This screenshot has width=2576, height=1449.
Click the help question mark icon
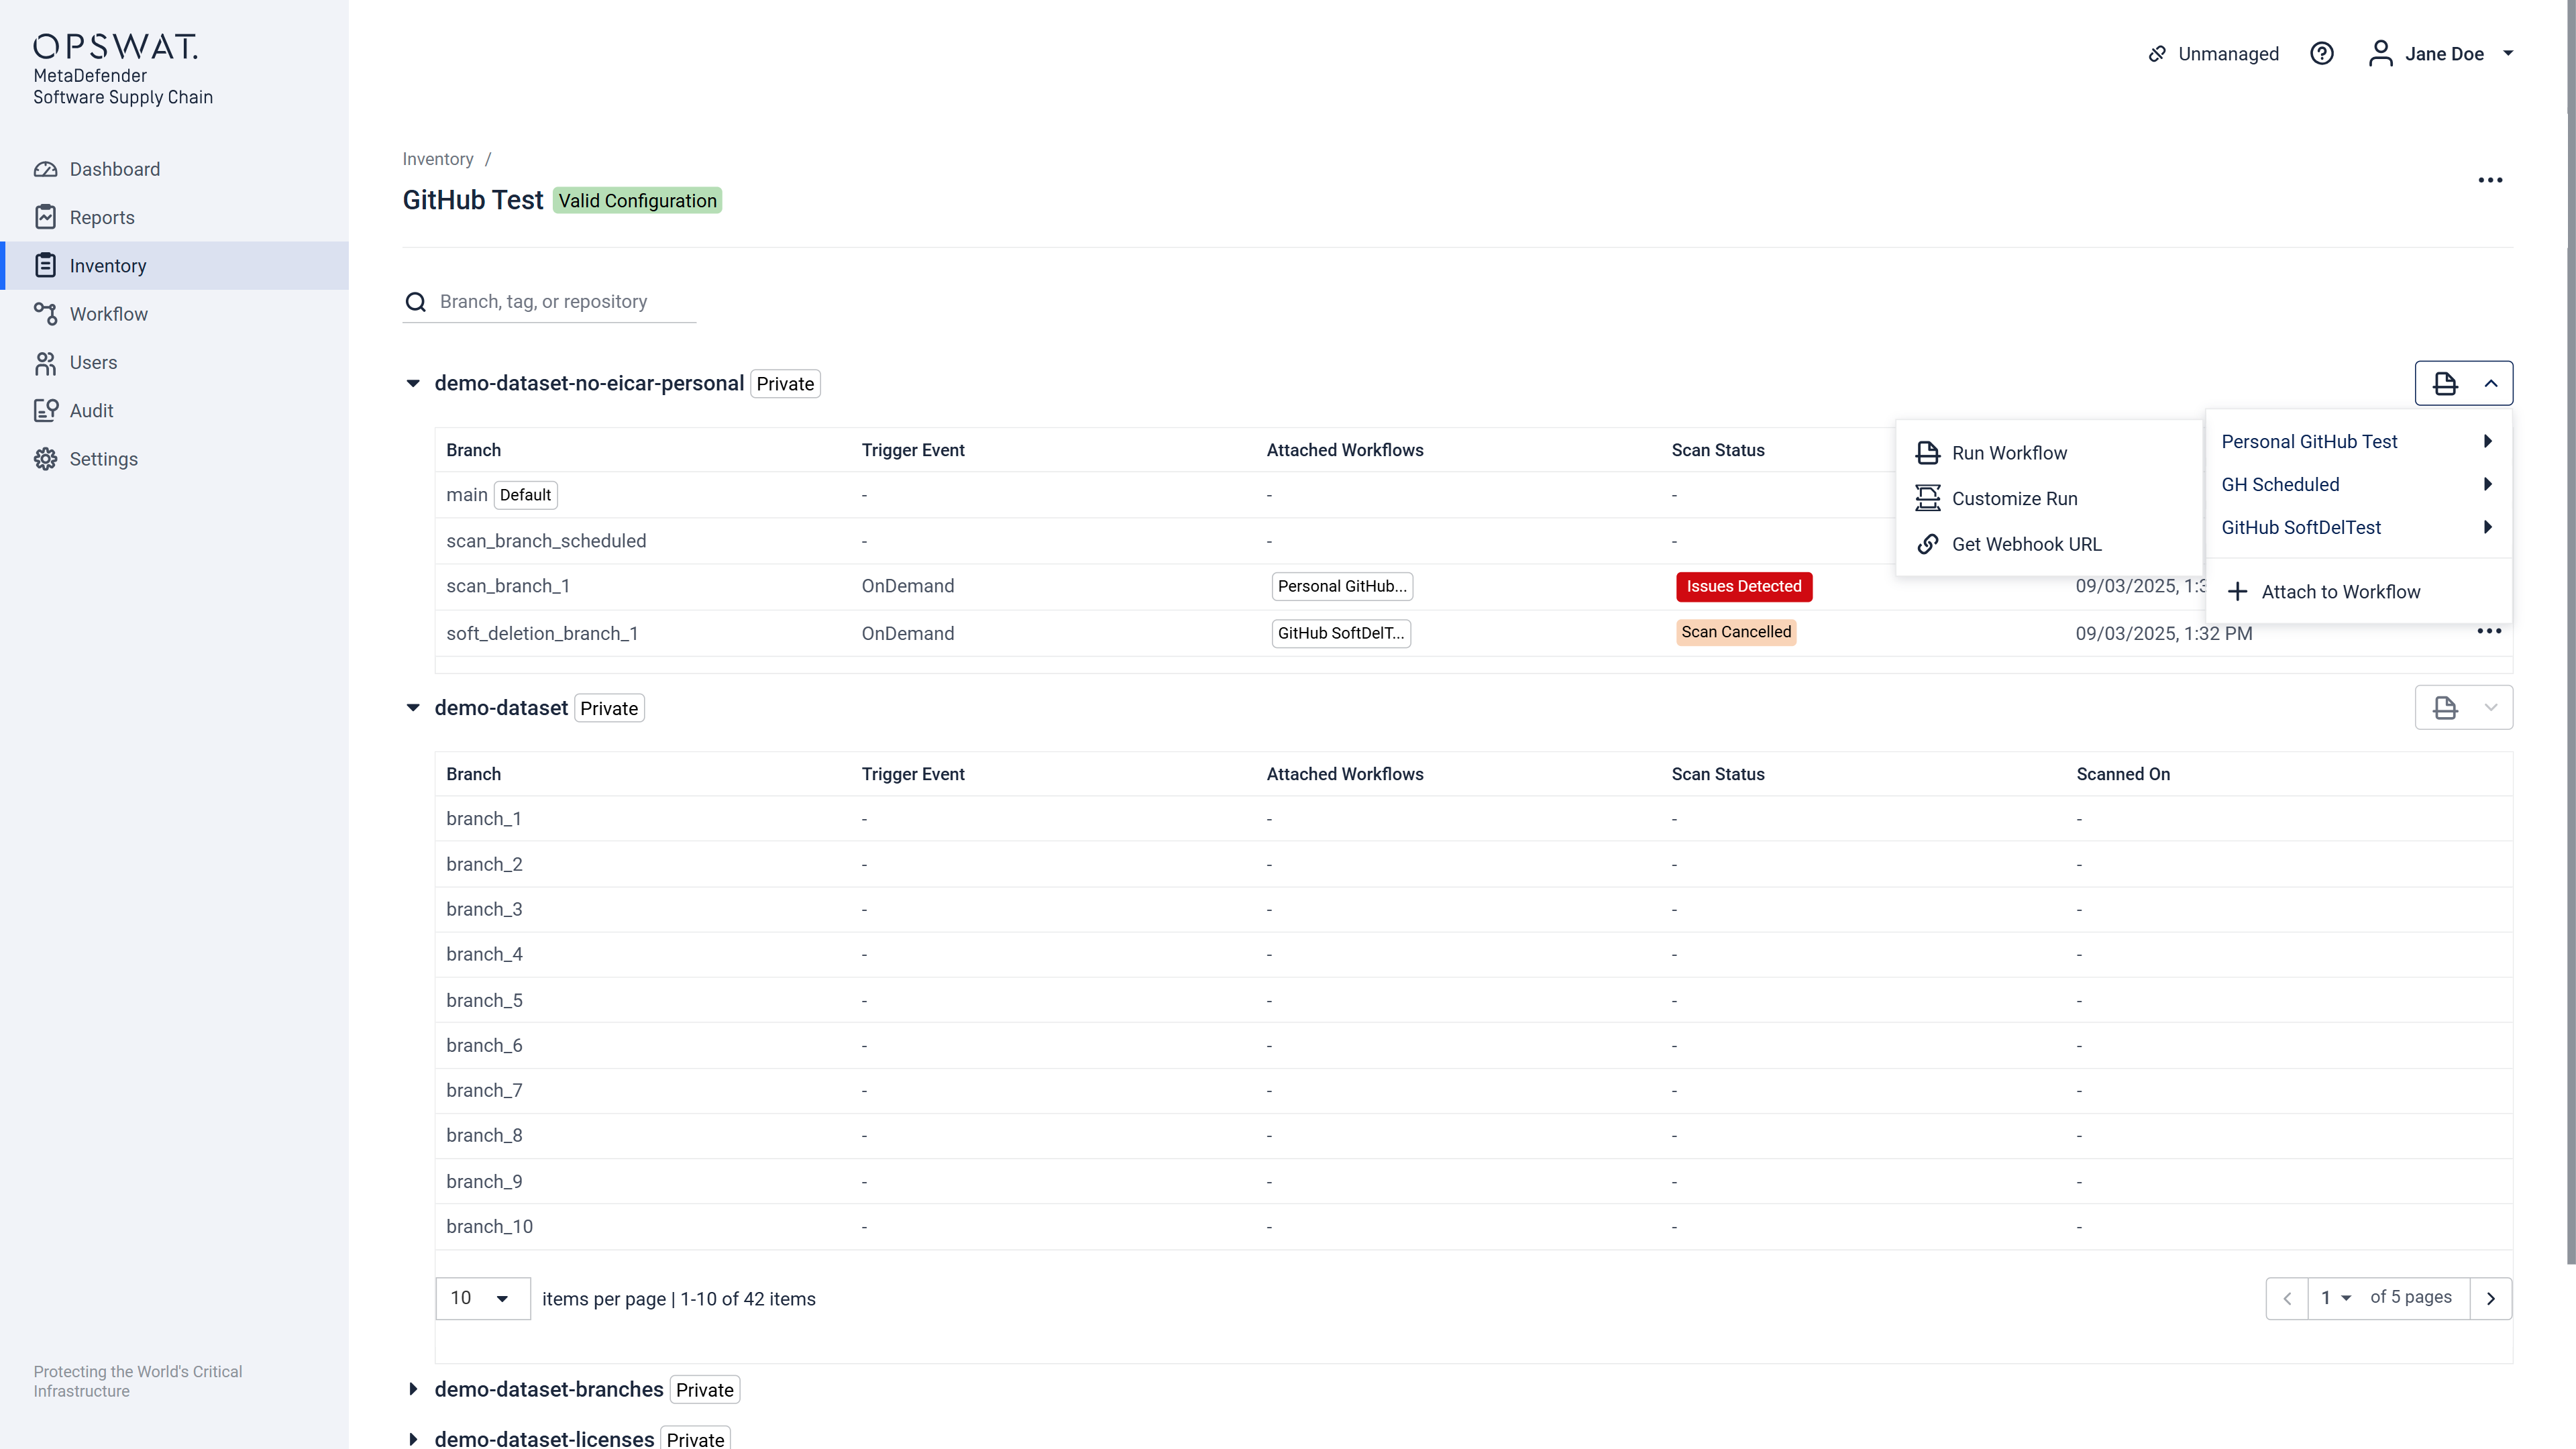2321,54
